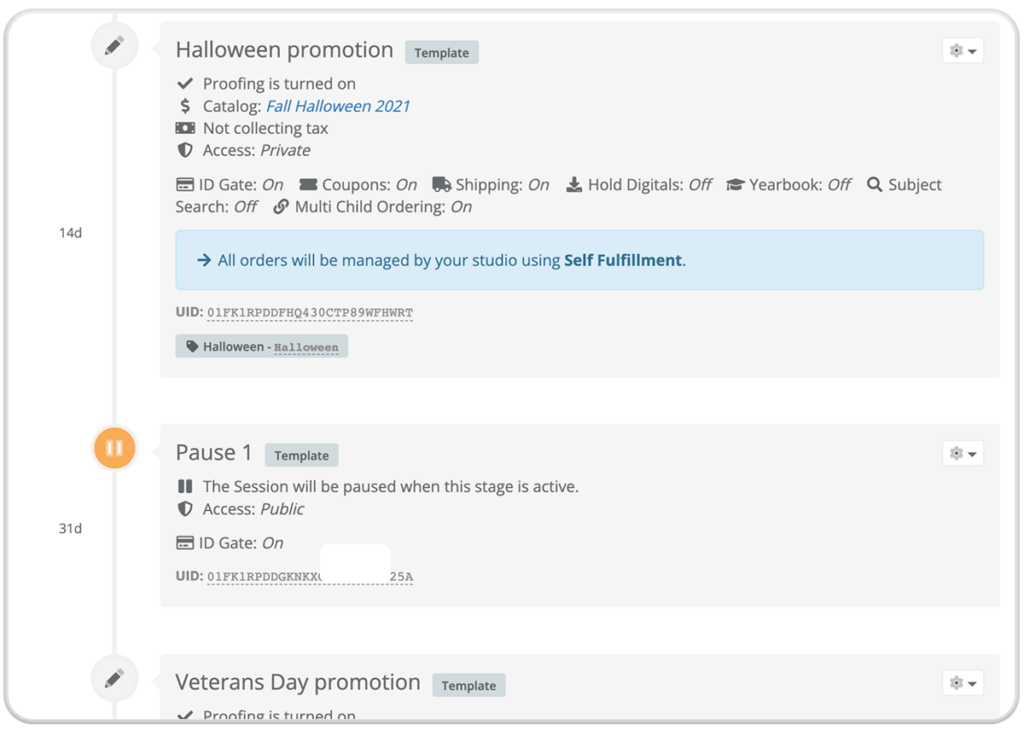Screen dimensions: 1024x731
Task: Open the Fall Halloween 2021 catalog link
Action: (338, 106)
